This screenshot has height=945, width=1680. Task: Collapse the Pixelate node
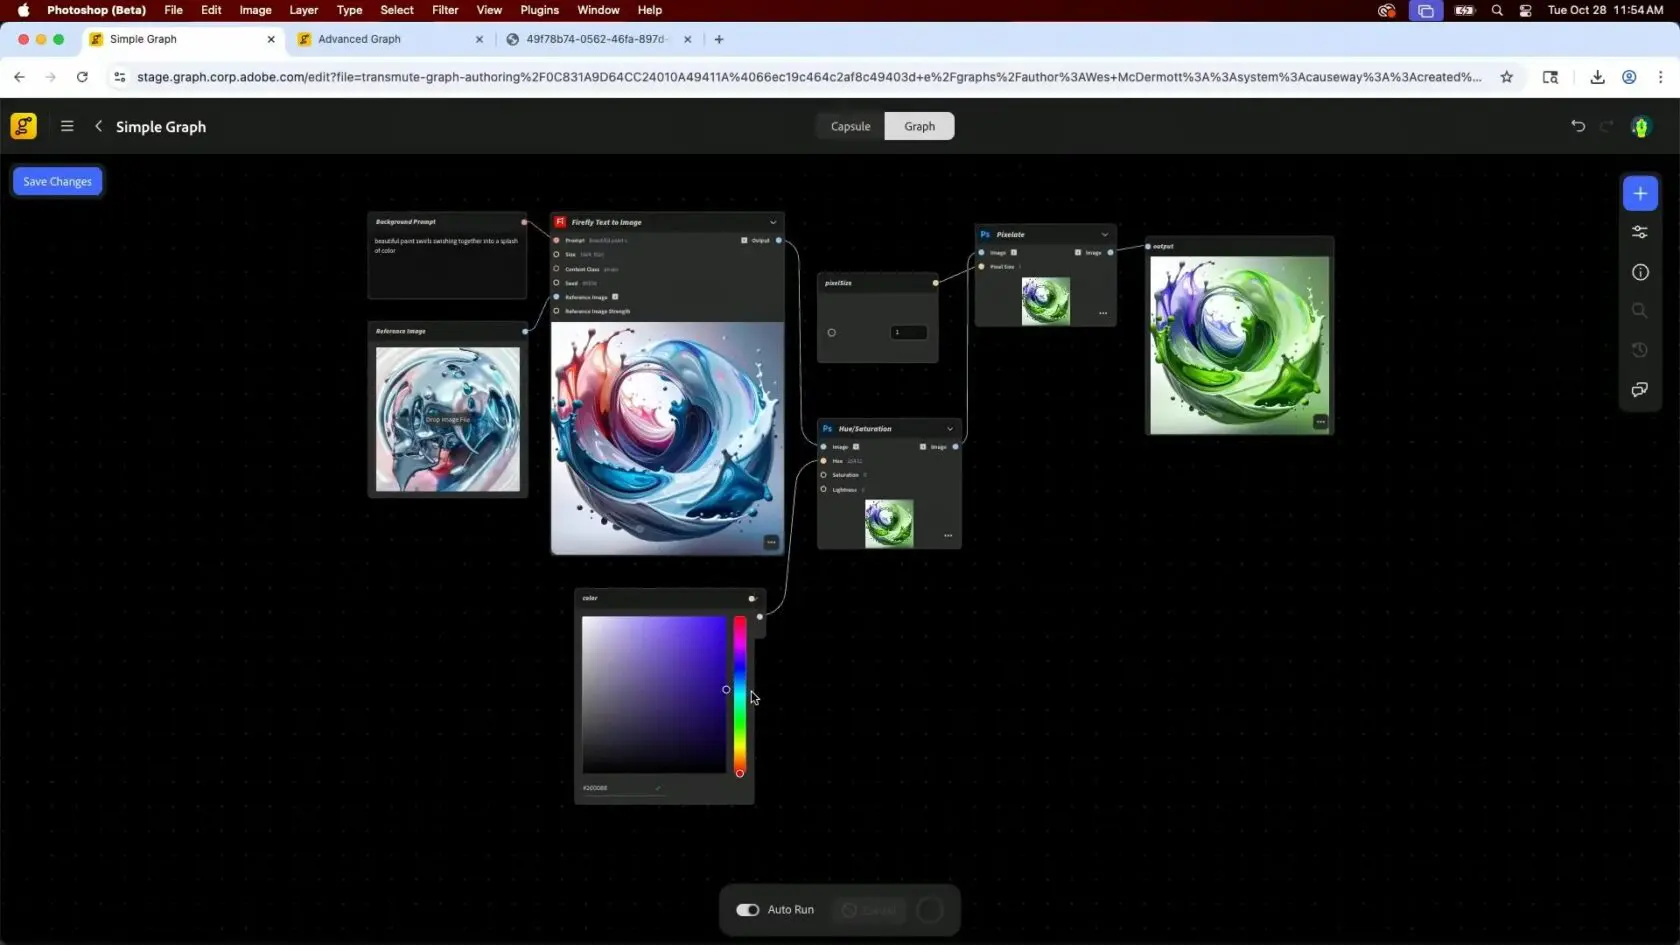(1104, 234)
